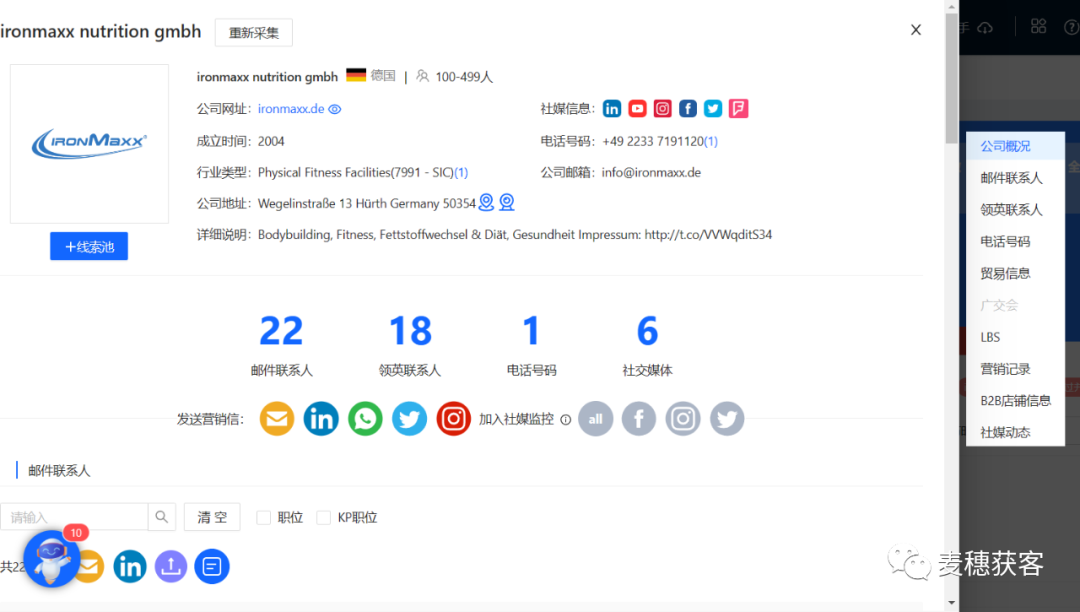
Task: Add Instagram to social media monitoring
Action: [x=683, y=419]
